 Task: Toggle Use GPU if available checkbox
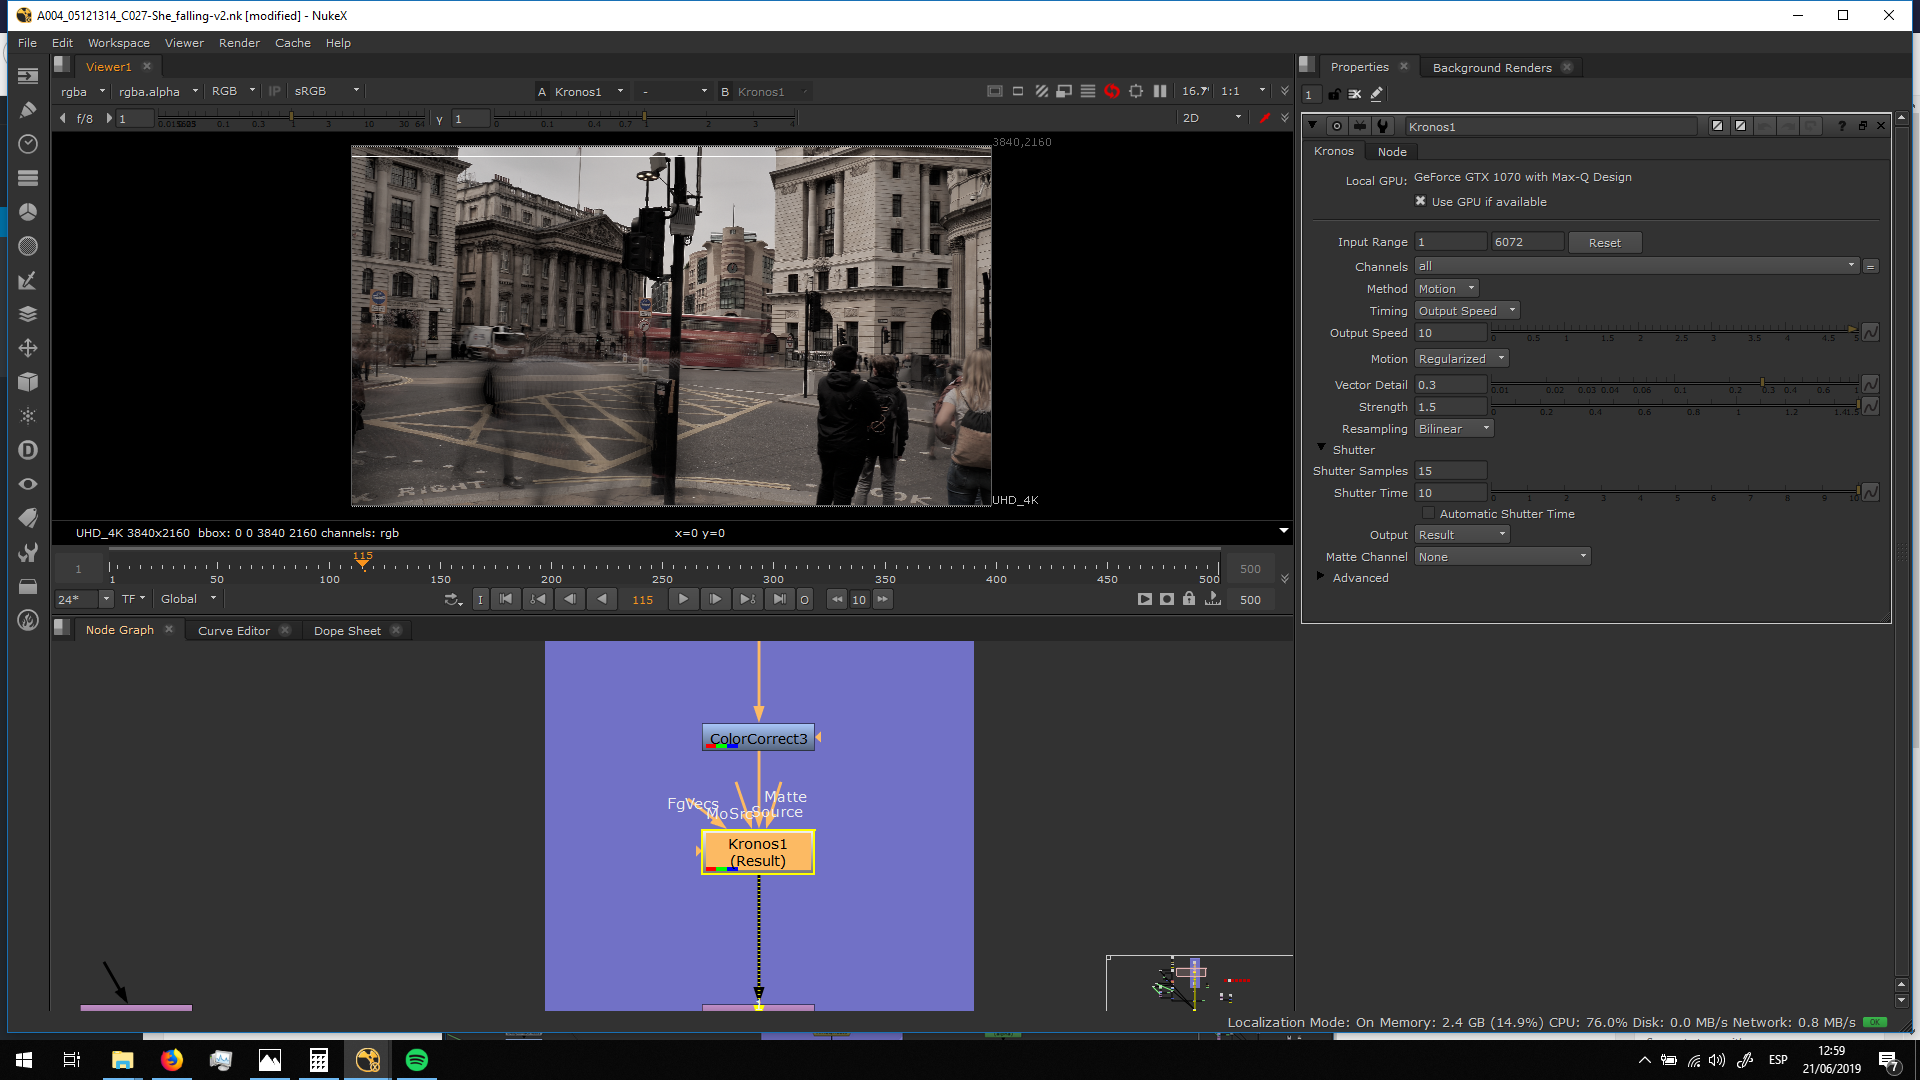coord(1420,201)
